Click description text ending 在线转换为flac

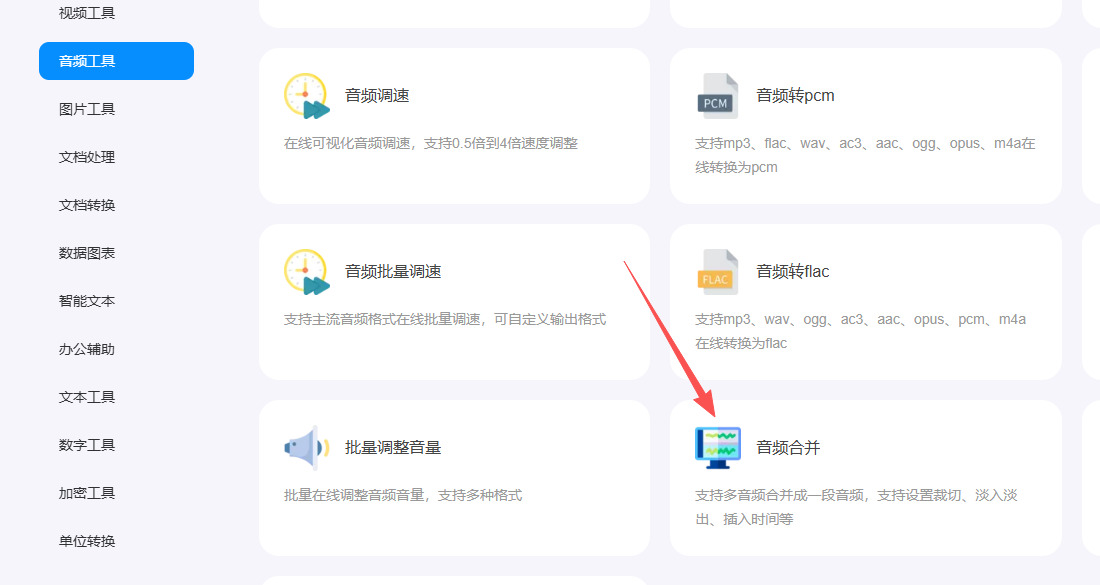[x=860, y=331]
